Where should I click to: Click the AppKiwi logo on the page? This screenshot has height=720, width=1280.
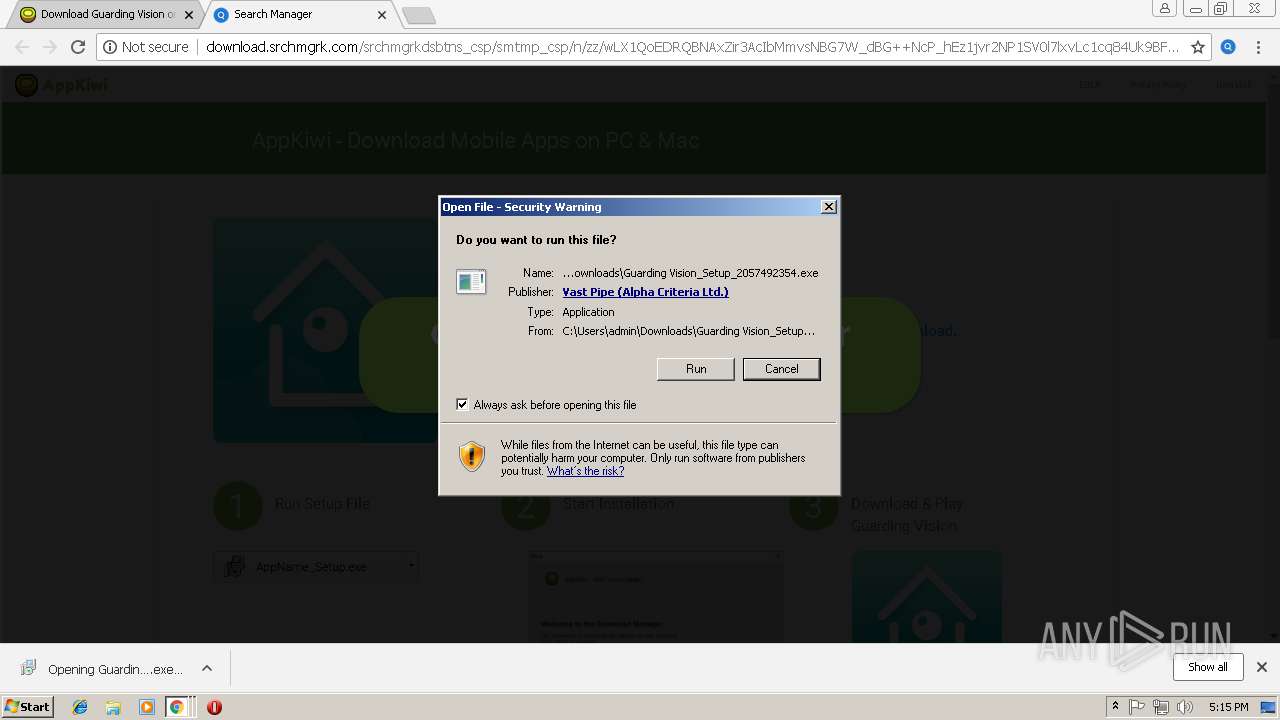tap(62, 85)
